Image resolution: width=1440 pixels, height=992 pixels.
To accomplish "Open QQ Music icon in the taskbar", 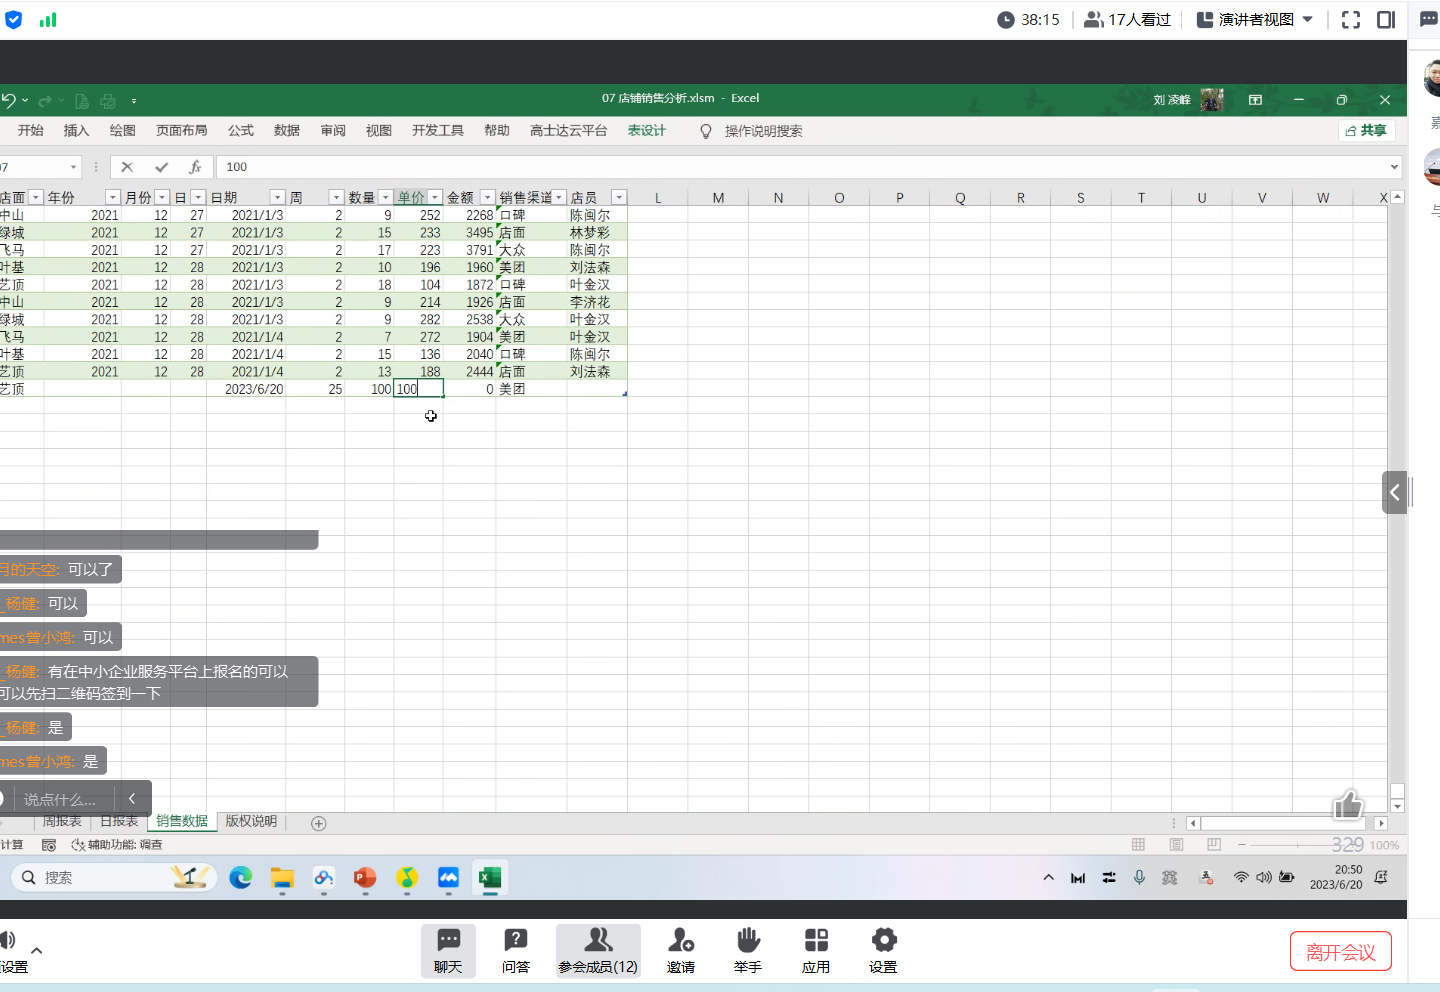I will tap(407, 878).
